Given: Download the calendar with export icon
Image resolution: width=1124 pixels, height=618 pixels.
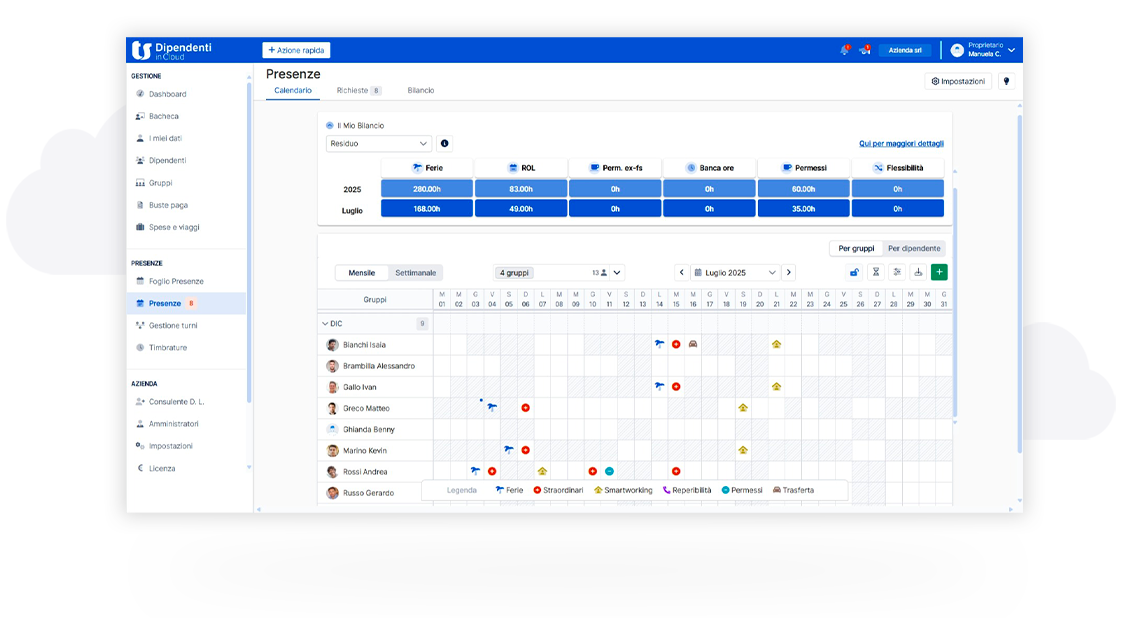Looking at the screenshot, I should pyautogui.click(x=918, y=272).
